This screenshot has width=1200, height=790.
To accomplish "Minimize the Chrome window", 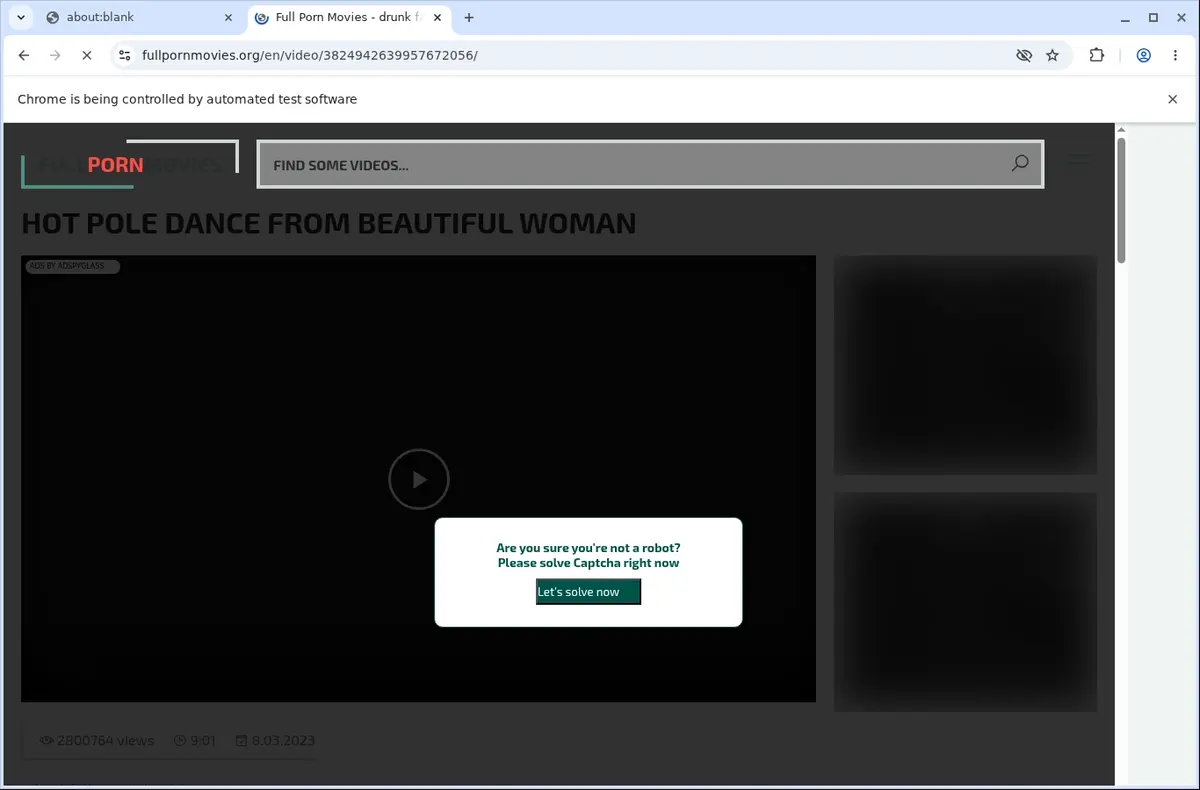I will click(x=1127, y=17).
